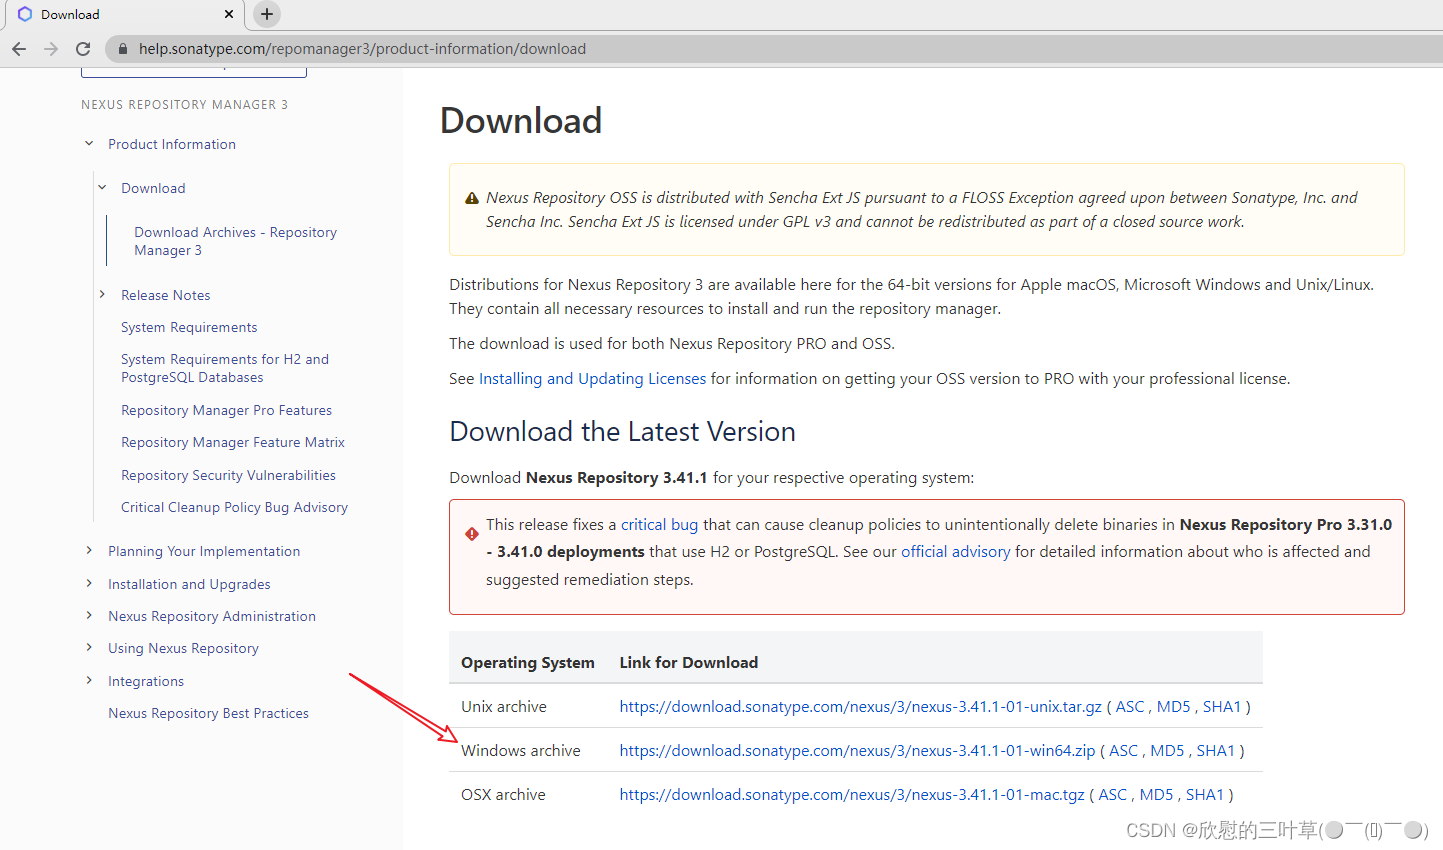This screenshot has width=1443, height=850.
Task: Open Product Information page
Action: 172,144
